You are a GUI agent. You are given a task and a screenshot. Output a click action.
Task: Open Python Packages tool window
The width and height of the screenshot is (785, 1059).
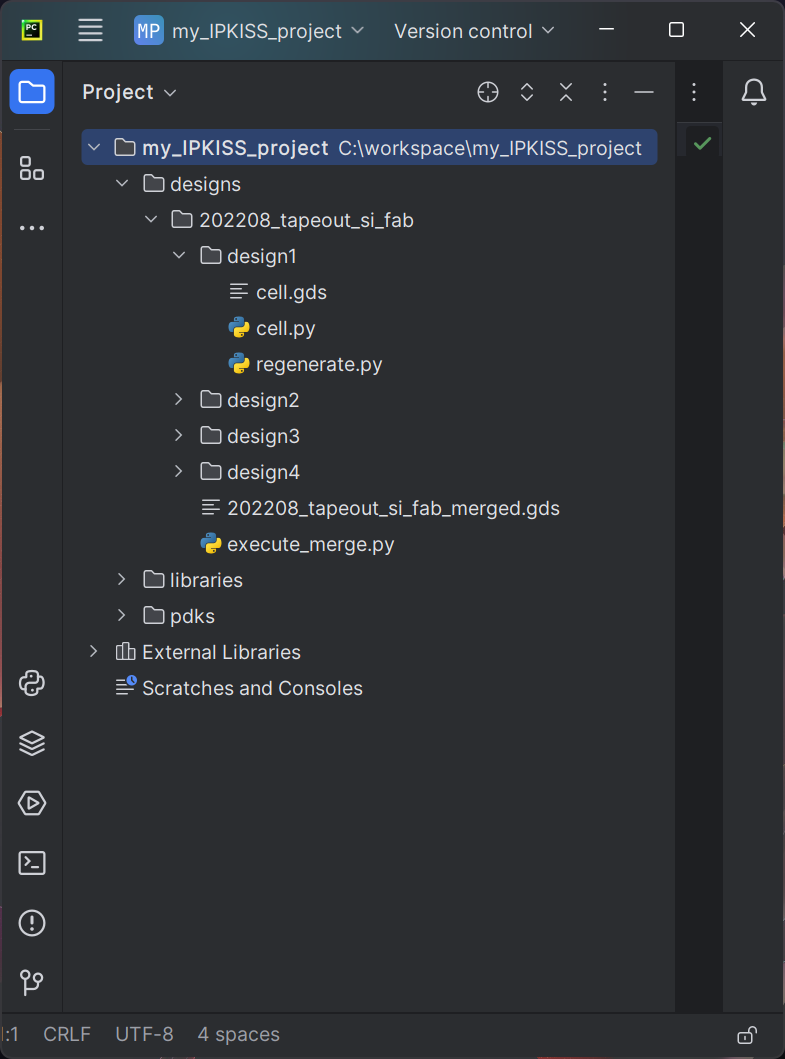coord(32,743)
